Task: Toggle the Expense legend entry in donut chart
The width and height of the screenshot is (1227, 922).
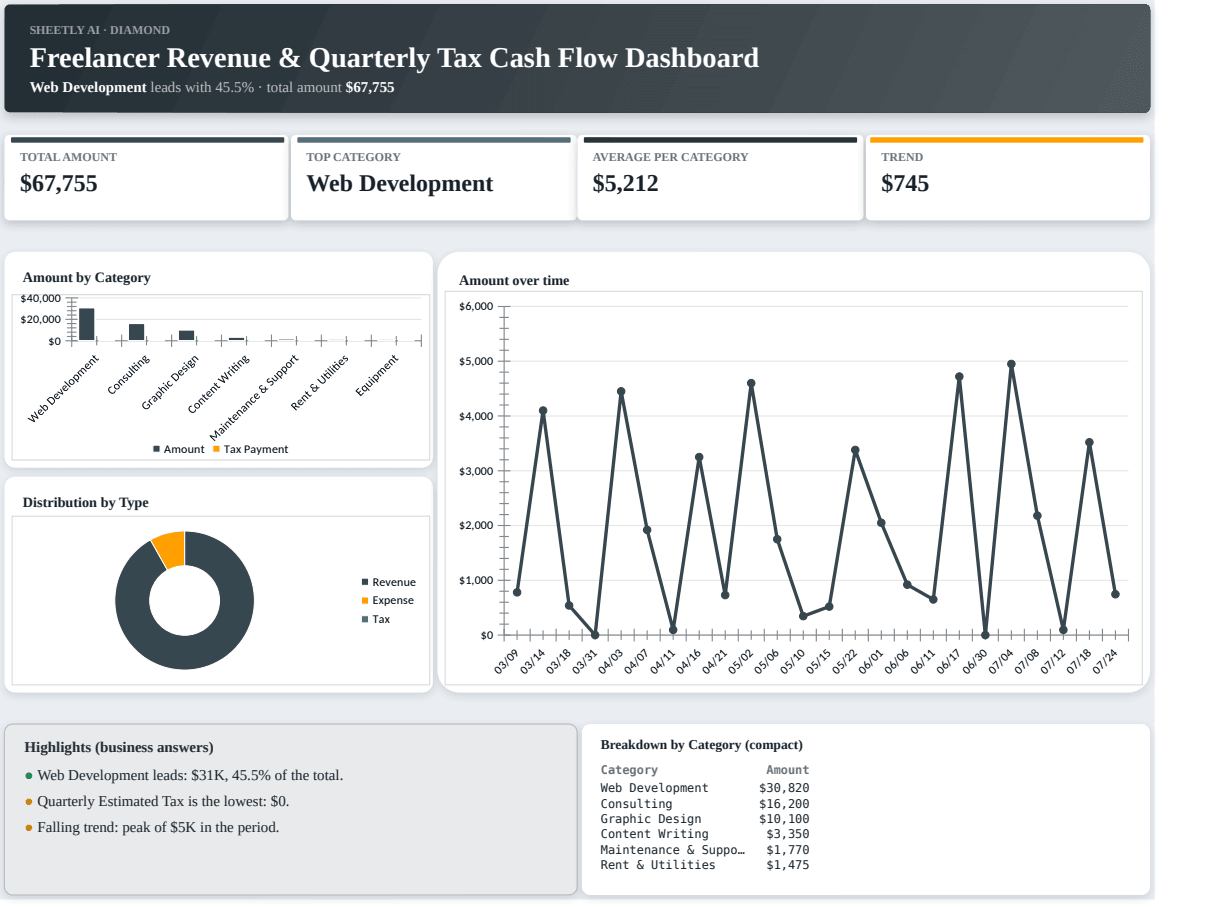Action: click(387, 600)
